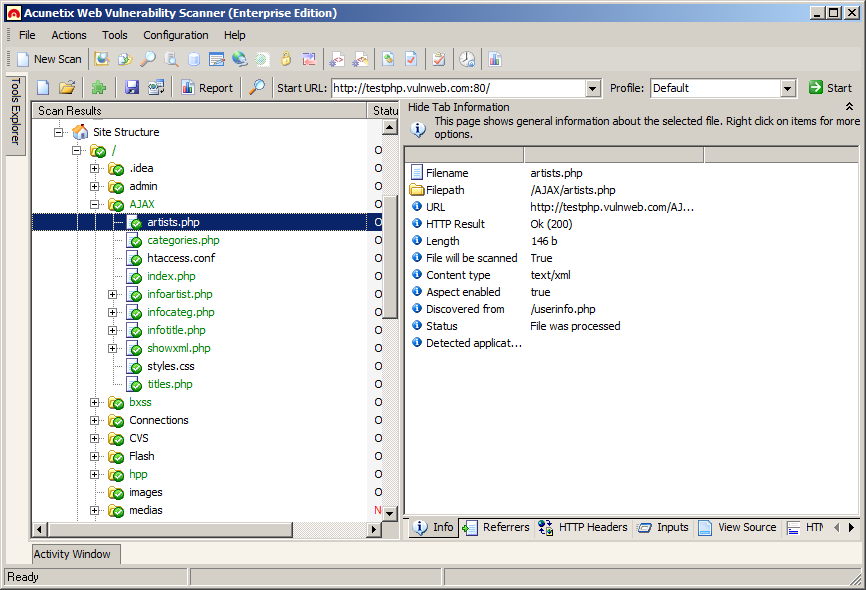Open the Start URL dropdown list
Screen dimensions: 866x590
click(592, 88)
